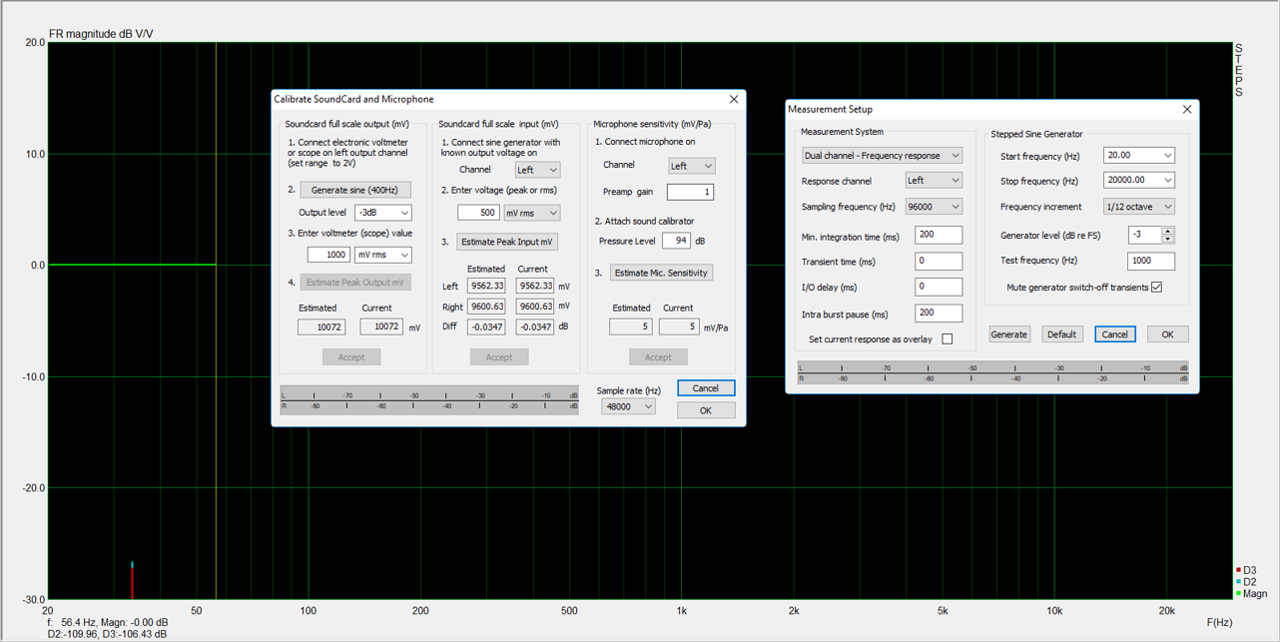Viewport: 1280px width, 642px height.
Task: Click Min. integration time input field
Action: click(x=939, y=235)
